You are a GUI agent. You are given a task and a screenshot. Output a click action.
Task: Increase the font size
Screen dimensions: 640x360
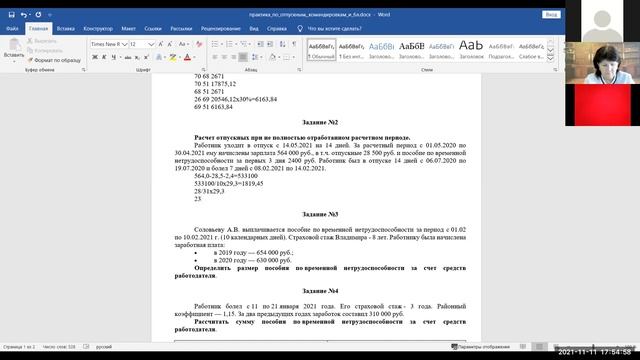pyautogui.click(x=161, y=44)
